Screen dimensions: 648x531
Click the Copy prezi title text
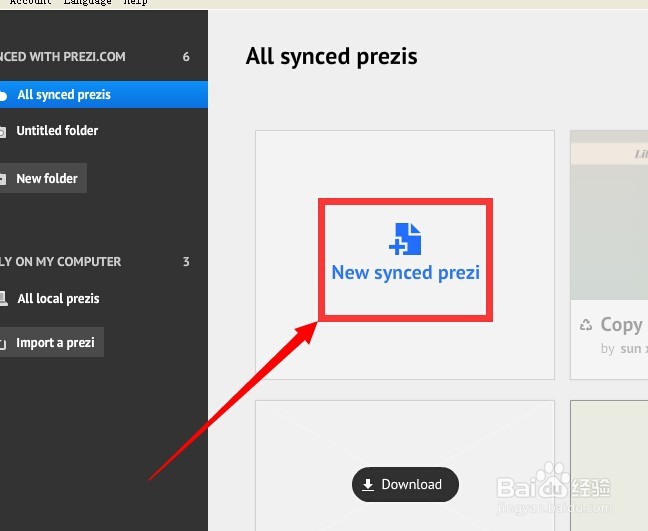click(x=622, y=325)
